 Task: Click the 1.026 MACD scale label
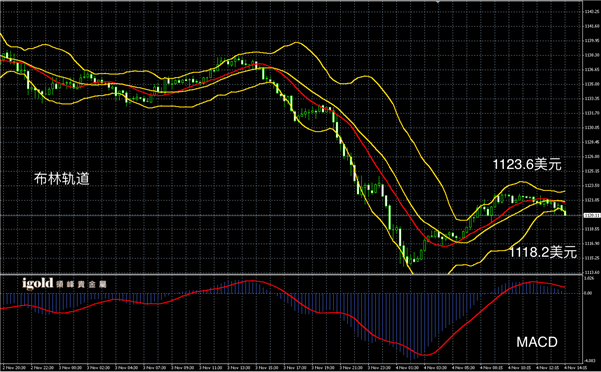[x=588, y=279]
